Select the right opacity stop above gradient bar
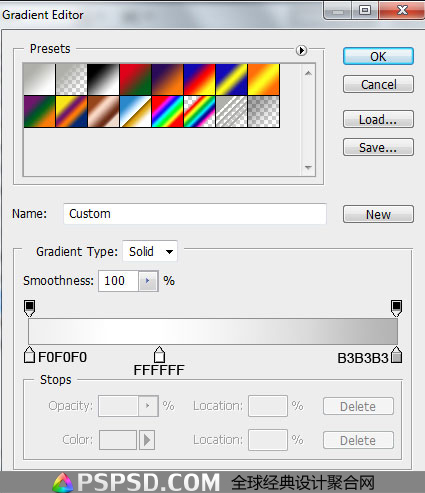The width and height of the screenshot is (425, 493). (x=396, y=308)
